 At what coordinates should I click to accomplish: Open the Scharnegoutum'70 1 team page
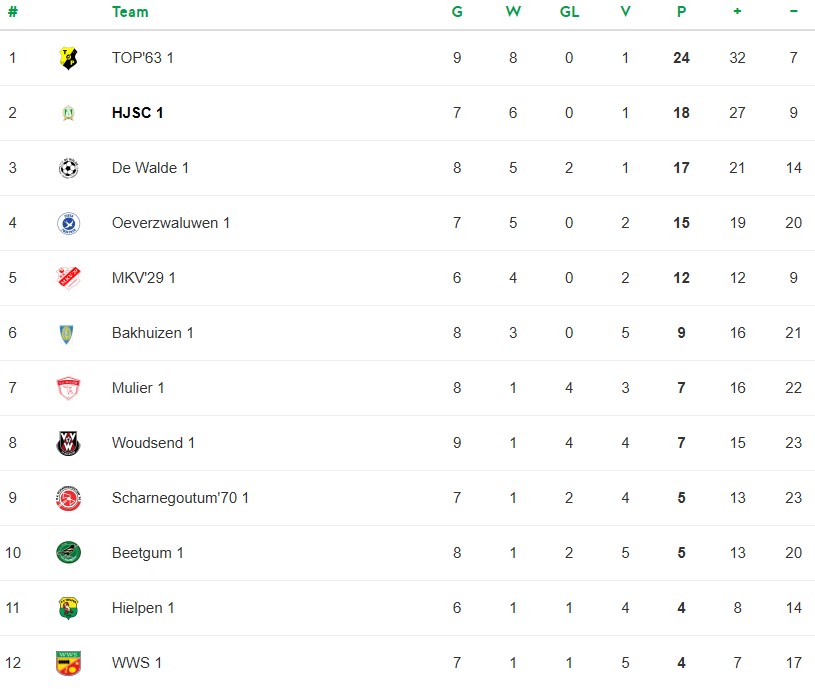pyautogui.click(x=180, y=498)
